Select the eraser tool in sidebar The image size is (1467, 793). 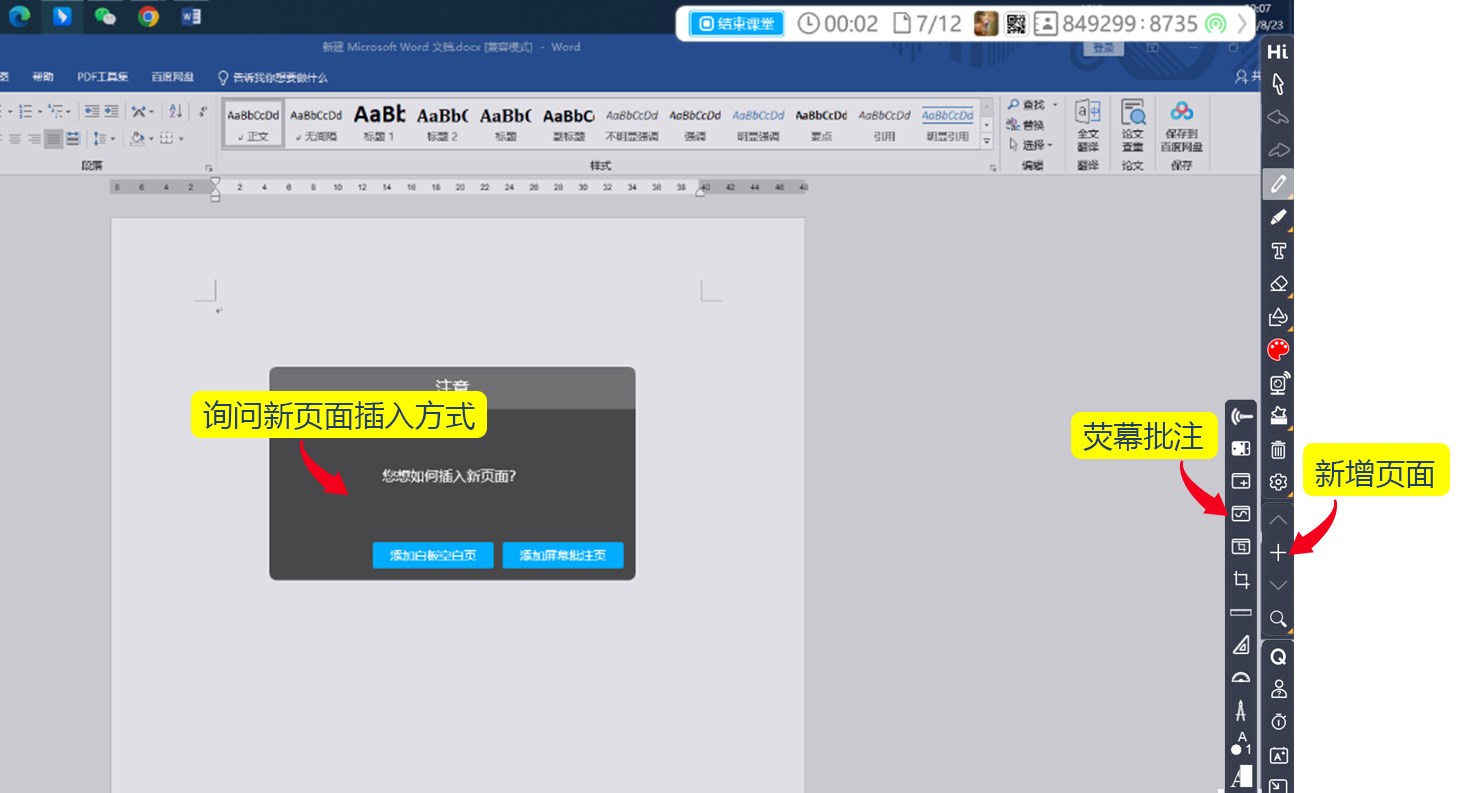[x=1278, y=284]
